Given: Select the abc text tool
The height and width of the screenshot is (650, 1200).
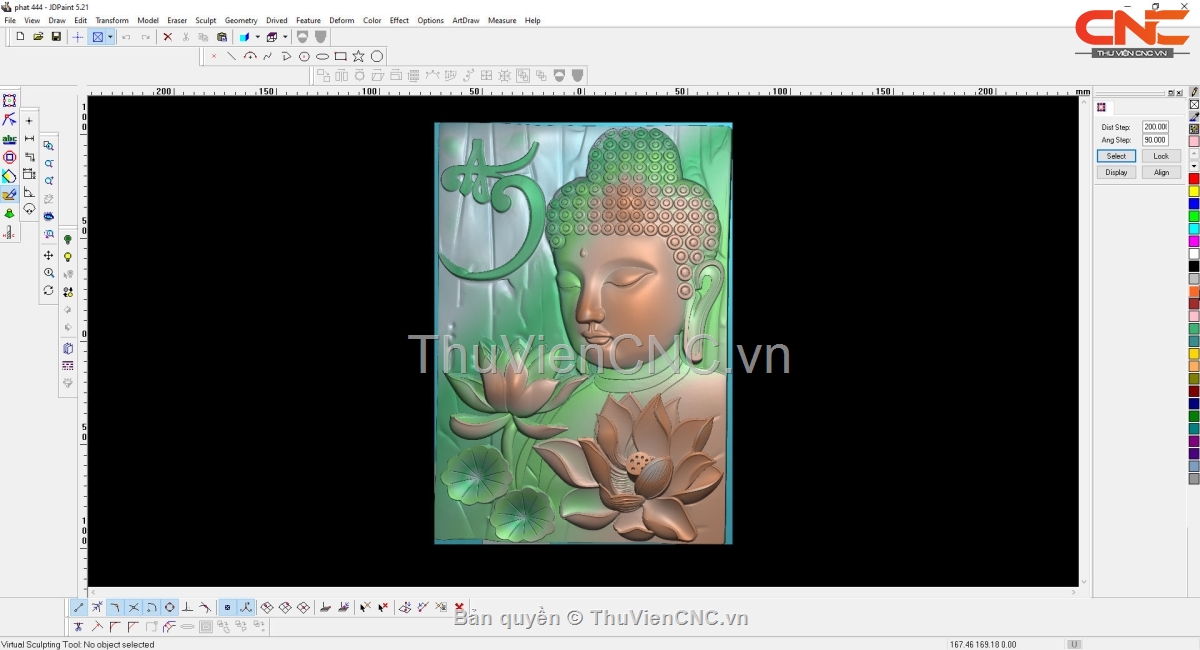Looking at the screenshot, I should click(9, 139).
